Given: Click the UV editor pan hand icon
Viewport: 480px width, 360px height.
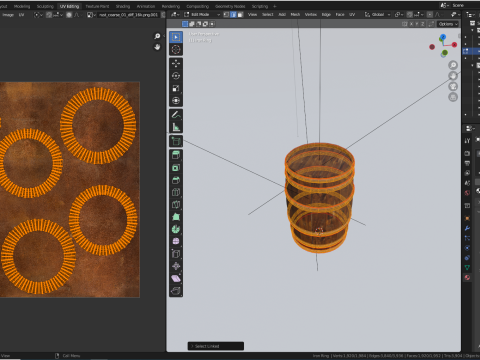Looking at the screenshot, I should tap(157, 47).
